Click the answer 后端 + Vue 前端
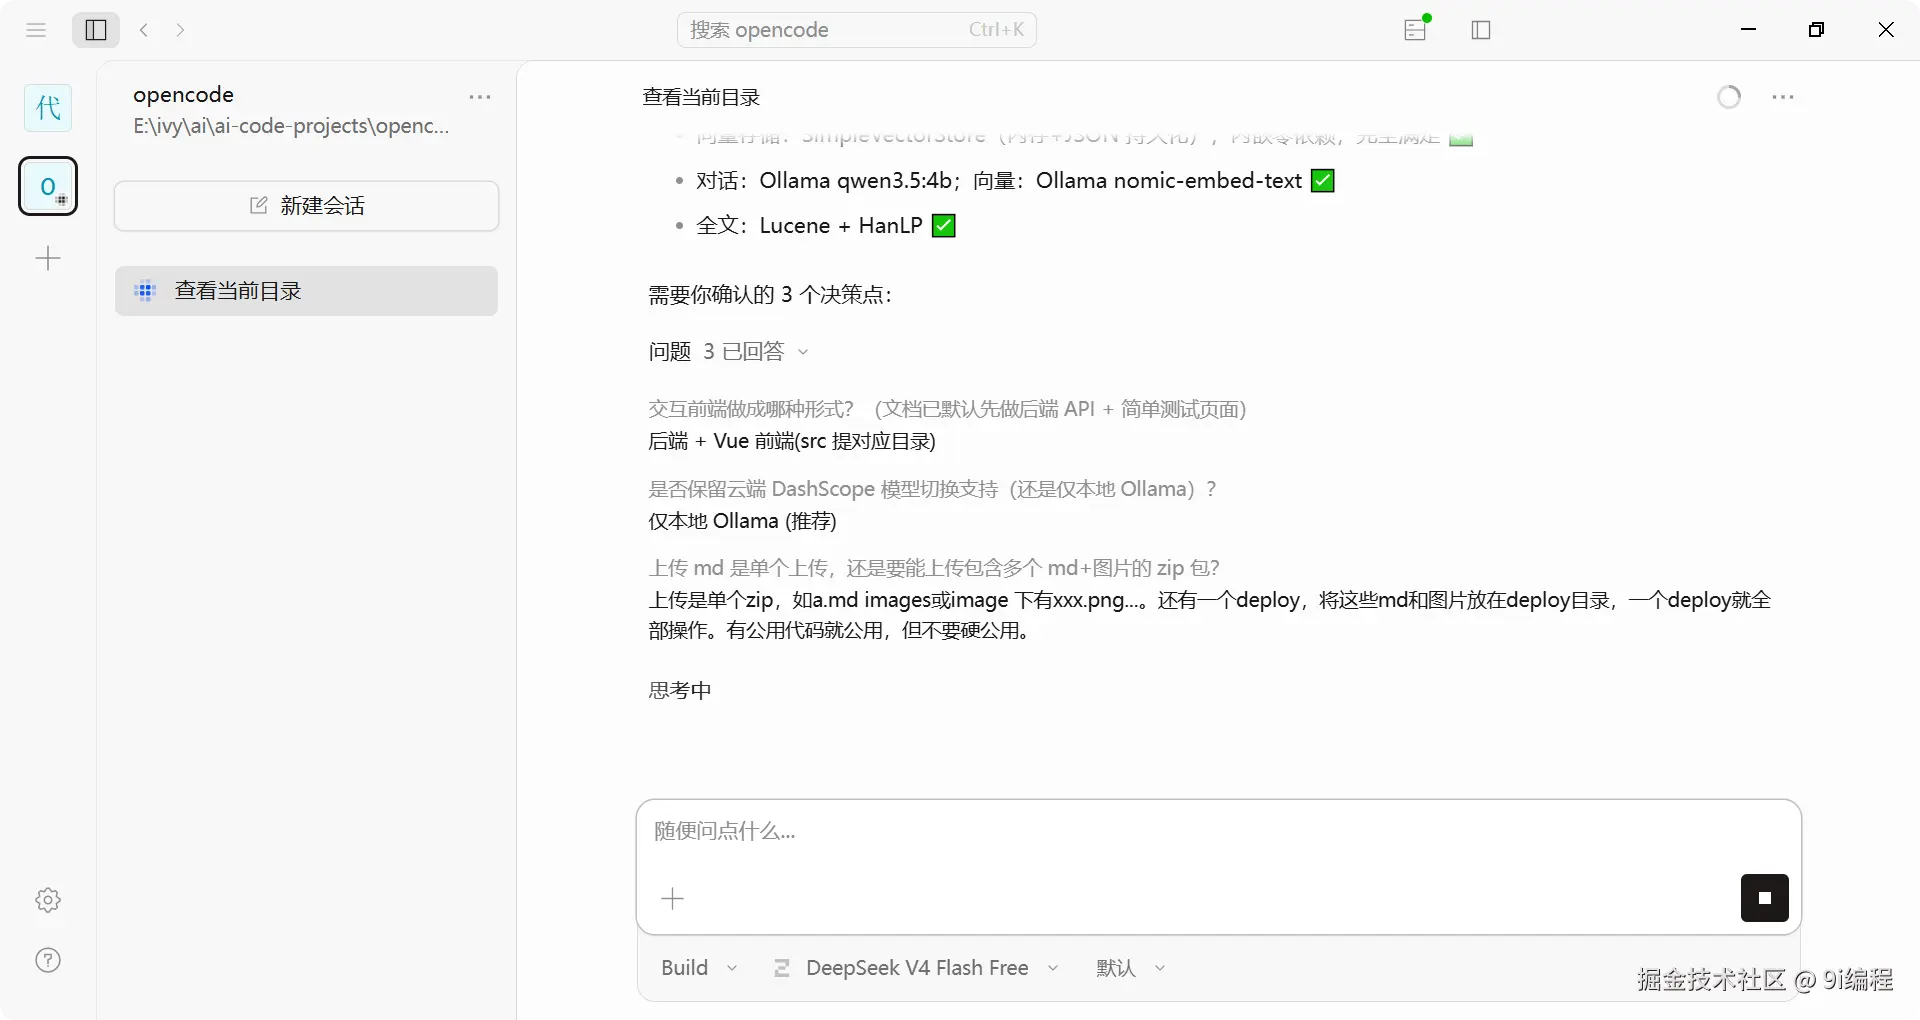This screenshot has height=1020, width=1920. point(792,441)
